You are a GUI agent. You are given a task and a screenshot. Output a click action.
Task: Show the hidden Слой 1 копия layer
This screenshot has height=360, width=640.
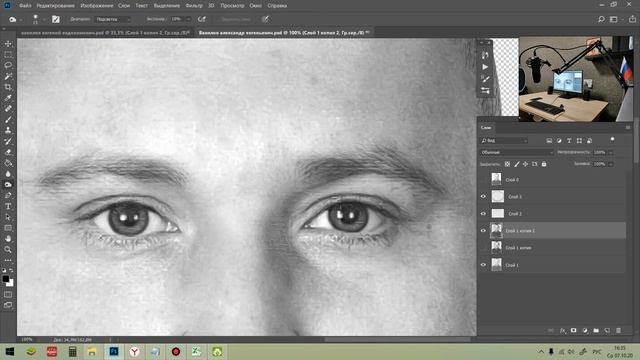(483, 248)
